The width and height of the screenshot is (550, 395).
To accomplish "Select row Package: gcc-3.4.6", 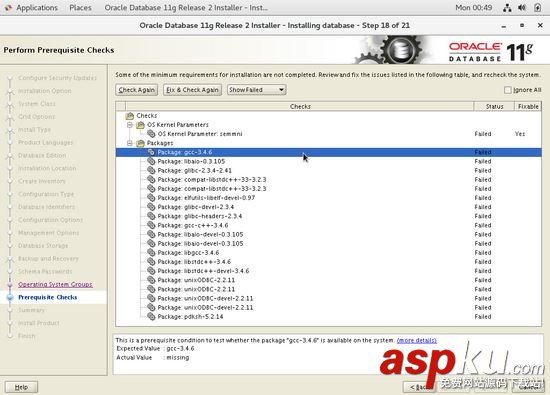I will [x=328, y=152].
